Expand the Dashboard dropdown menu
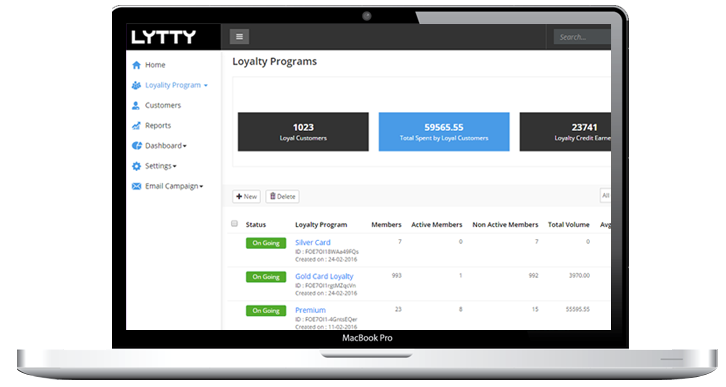This screenshot has width=726, height=387. tap(166, 146)
